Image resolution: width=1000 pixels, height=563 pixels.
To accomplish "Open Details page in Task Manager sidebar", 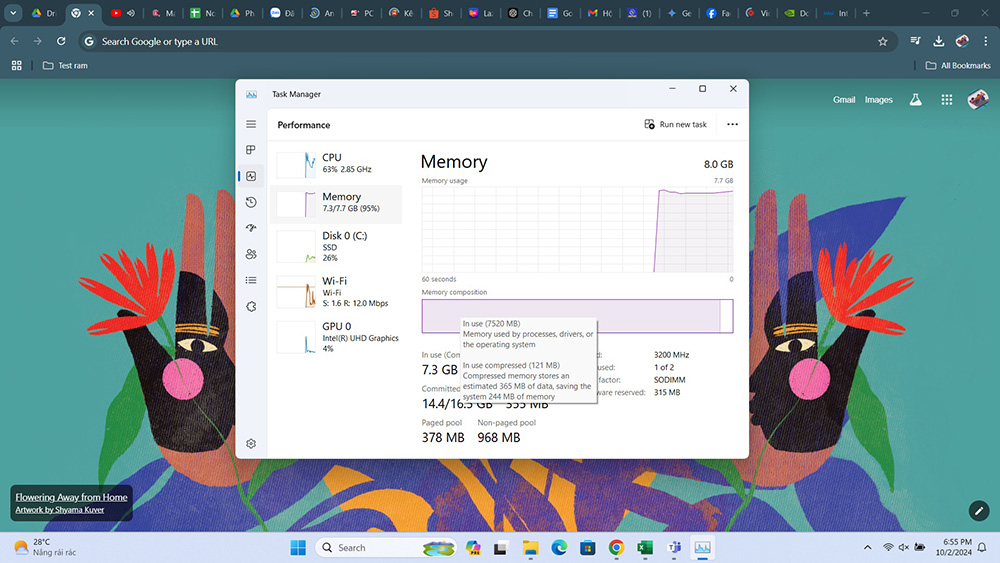I will (251, 280).
